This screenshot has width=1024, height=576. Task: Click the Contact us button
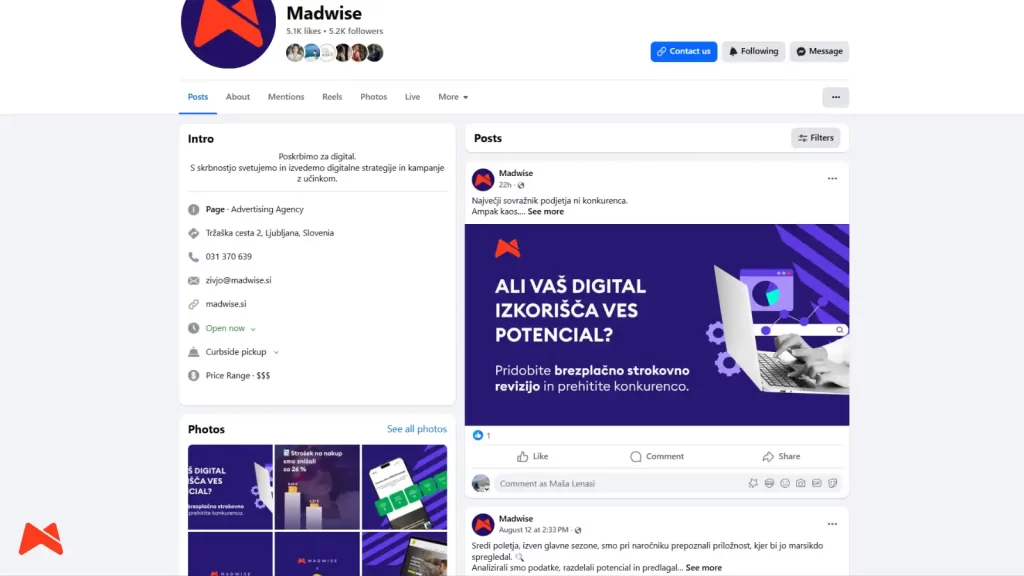point(683,51)
